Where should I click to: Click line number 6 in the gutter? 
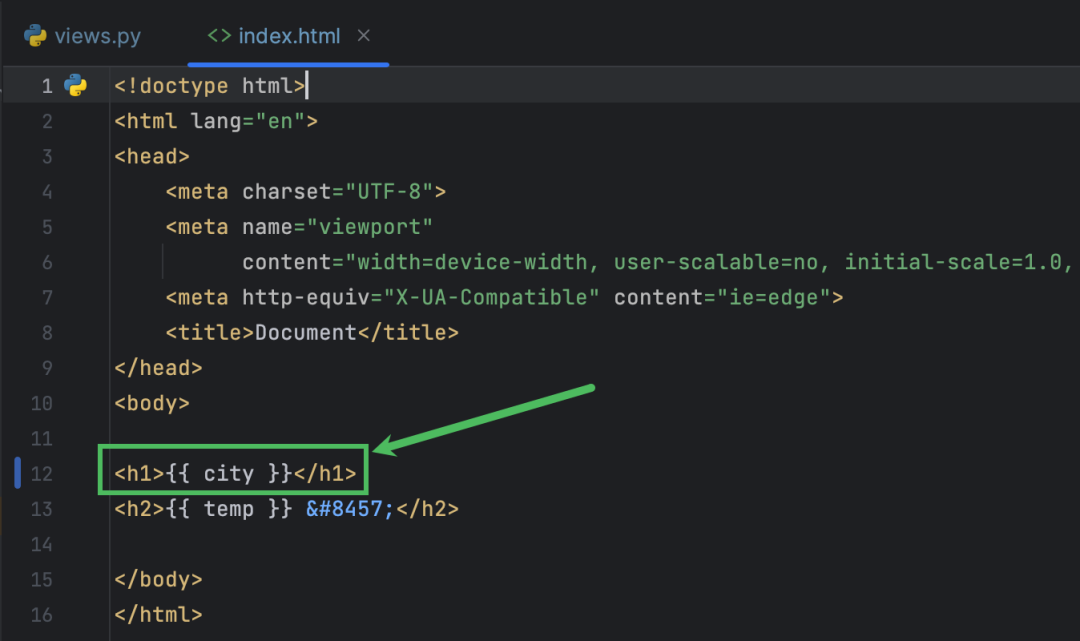point(47,262)
